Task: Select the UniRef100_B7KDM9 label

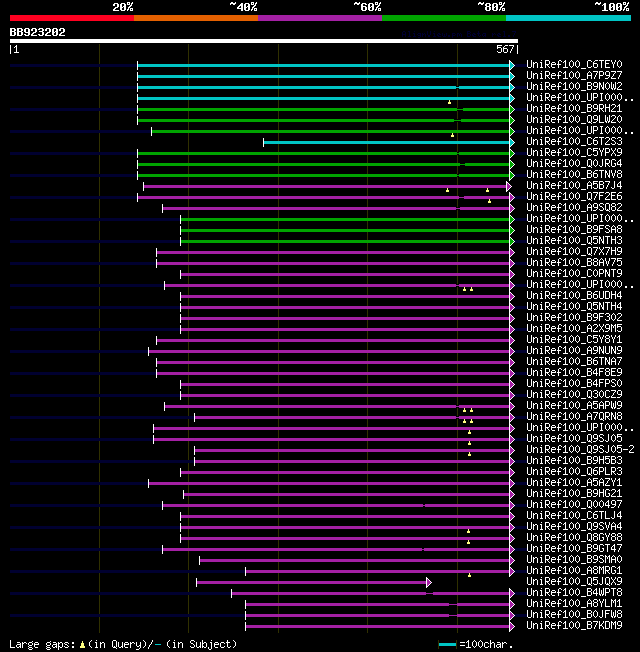Action: [x=574, y=626]
